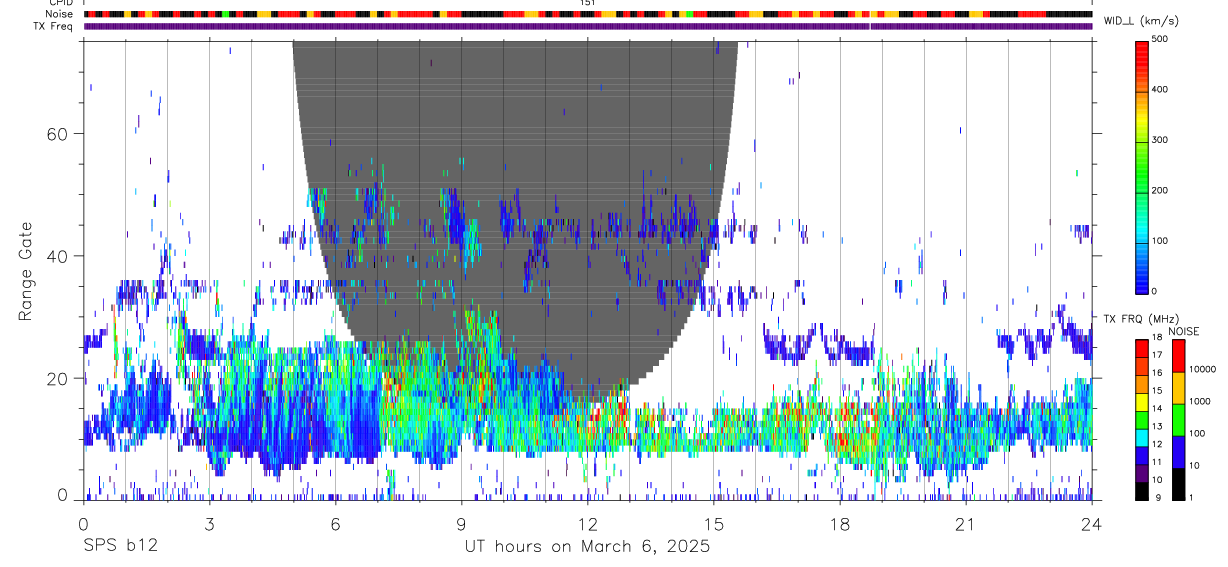Screen dimensions: 1228x567
Task: Click the x-axis tick label 9
Action: click(462, 524)
